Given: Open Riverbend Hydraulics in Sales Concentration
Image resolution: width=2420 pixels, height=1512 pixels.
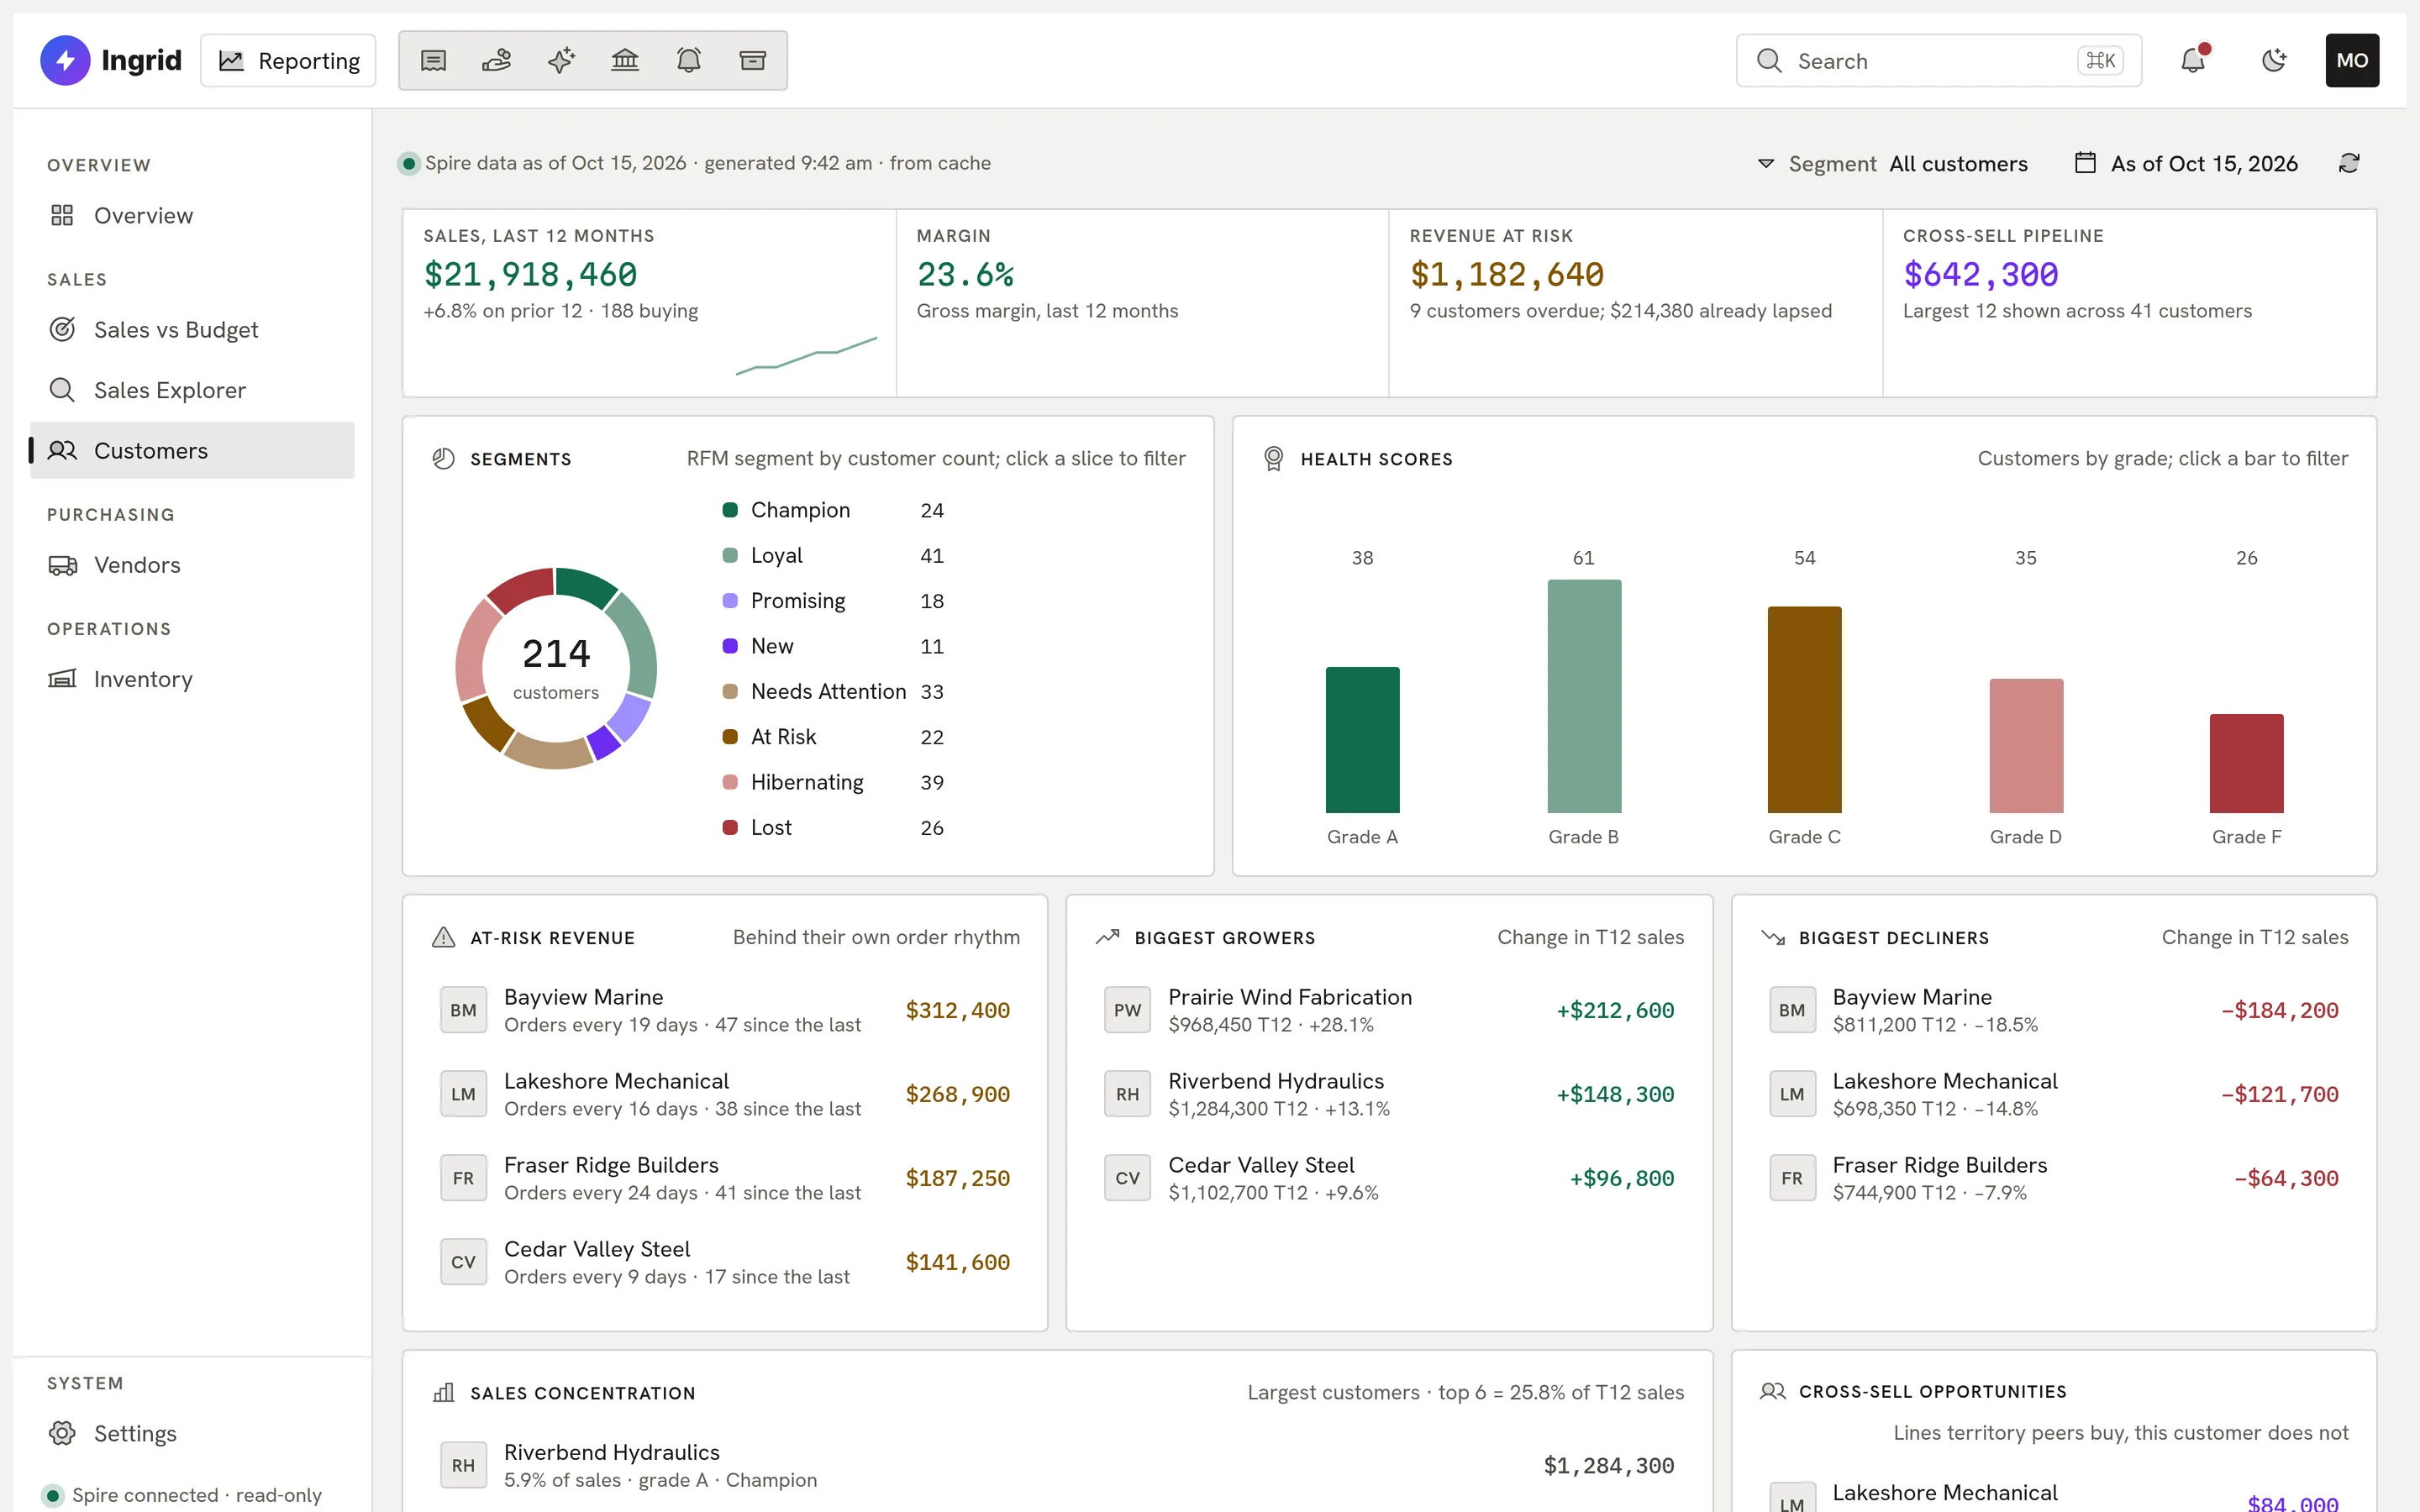Looking at the screenshot, I should [x=1057, y=1465].
